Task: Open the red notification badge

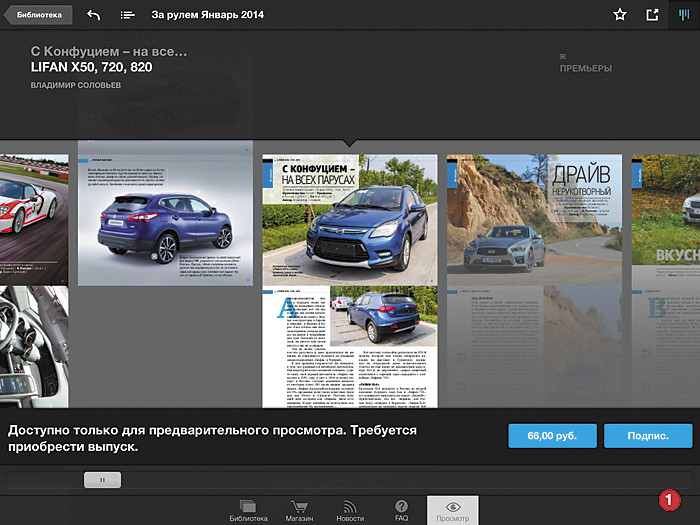Action: click(671, 498)
